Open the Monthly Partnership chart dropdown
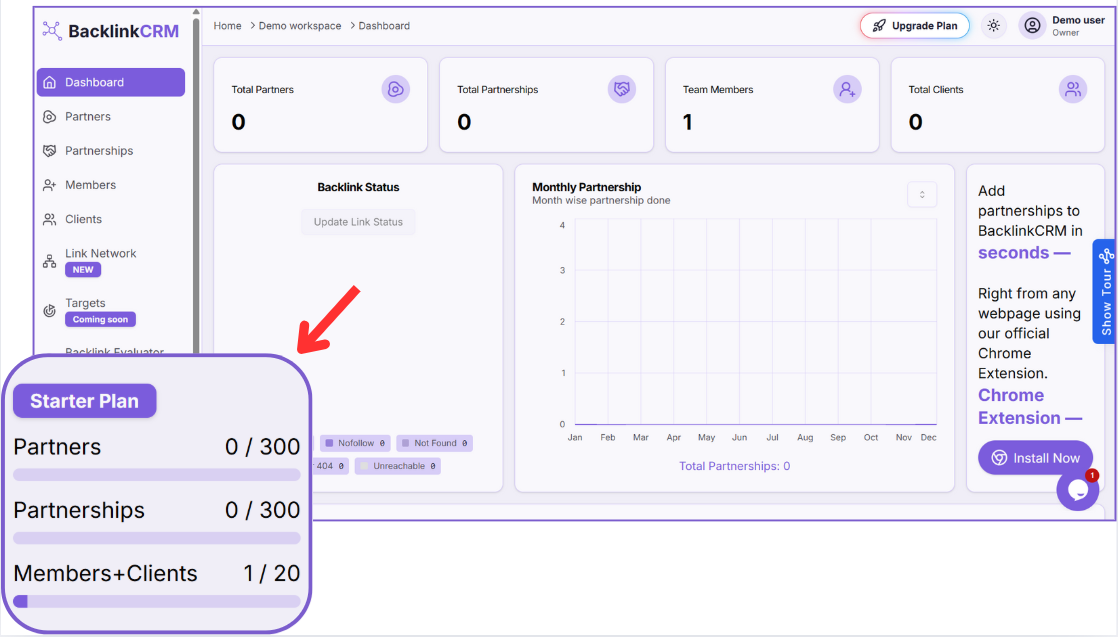This screenshot has width=1118, height=637. (x=922, y=195)
